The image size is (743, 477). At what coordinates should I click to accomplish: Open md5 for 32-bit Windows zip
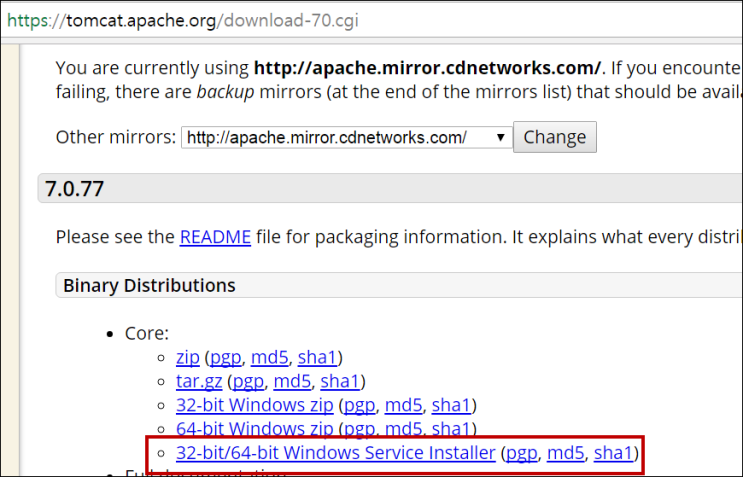pos(403,405)
